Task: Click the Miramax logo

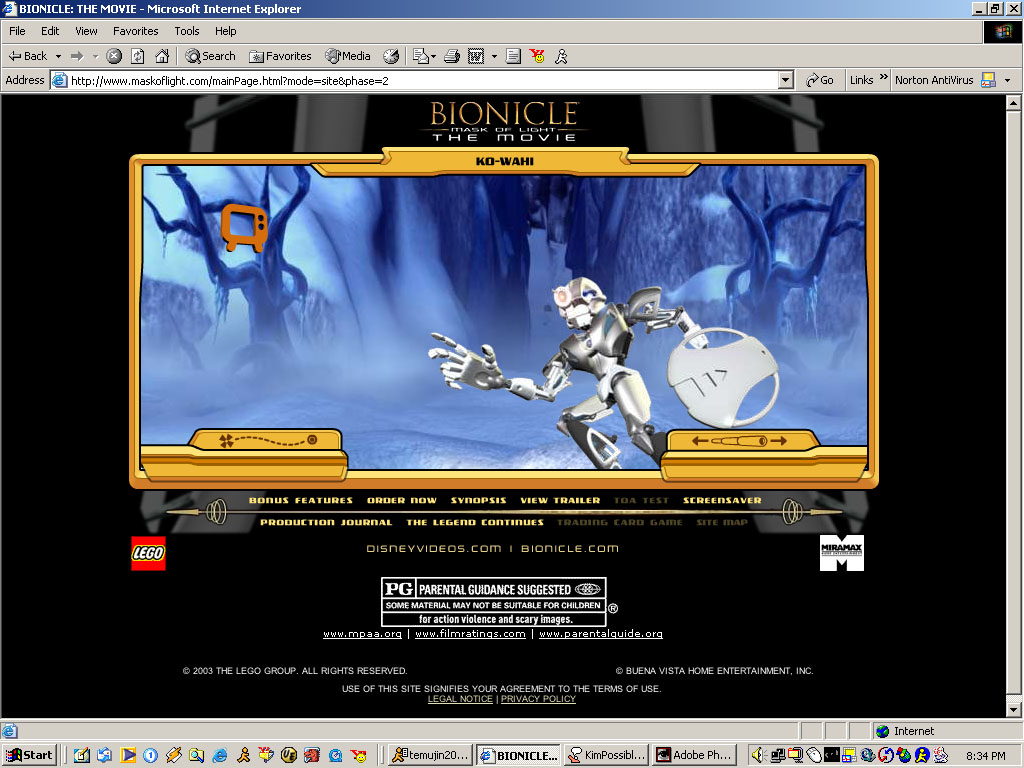Action: pyautogui.click(x=842, y=553)
